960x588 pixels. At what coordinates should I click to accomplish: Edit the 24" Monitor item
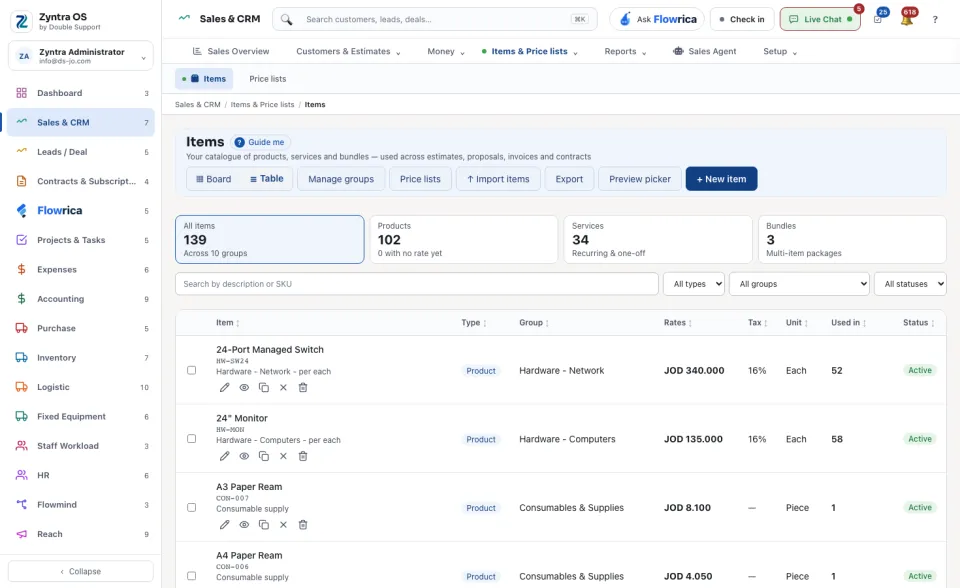point(225,456)
